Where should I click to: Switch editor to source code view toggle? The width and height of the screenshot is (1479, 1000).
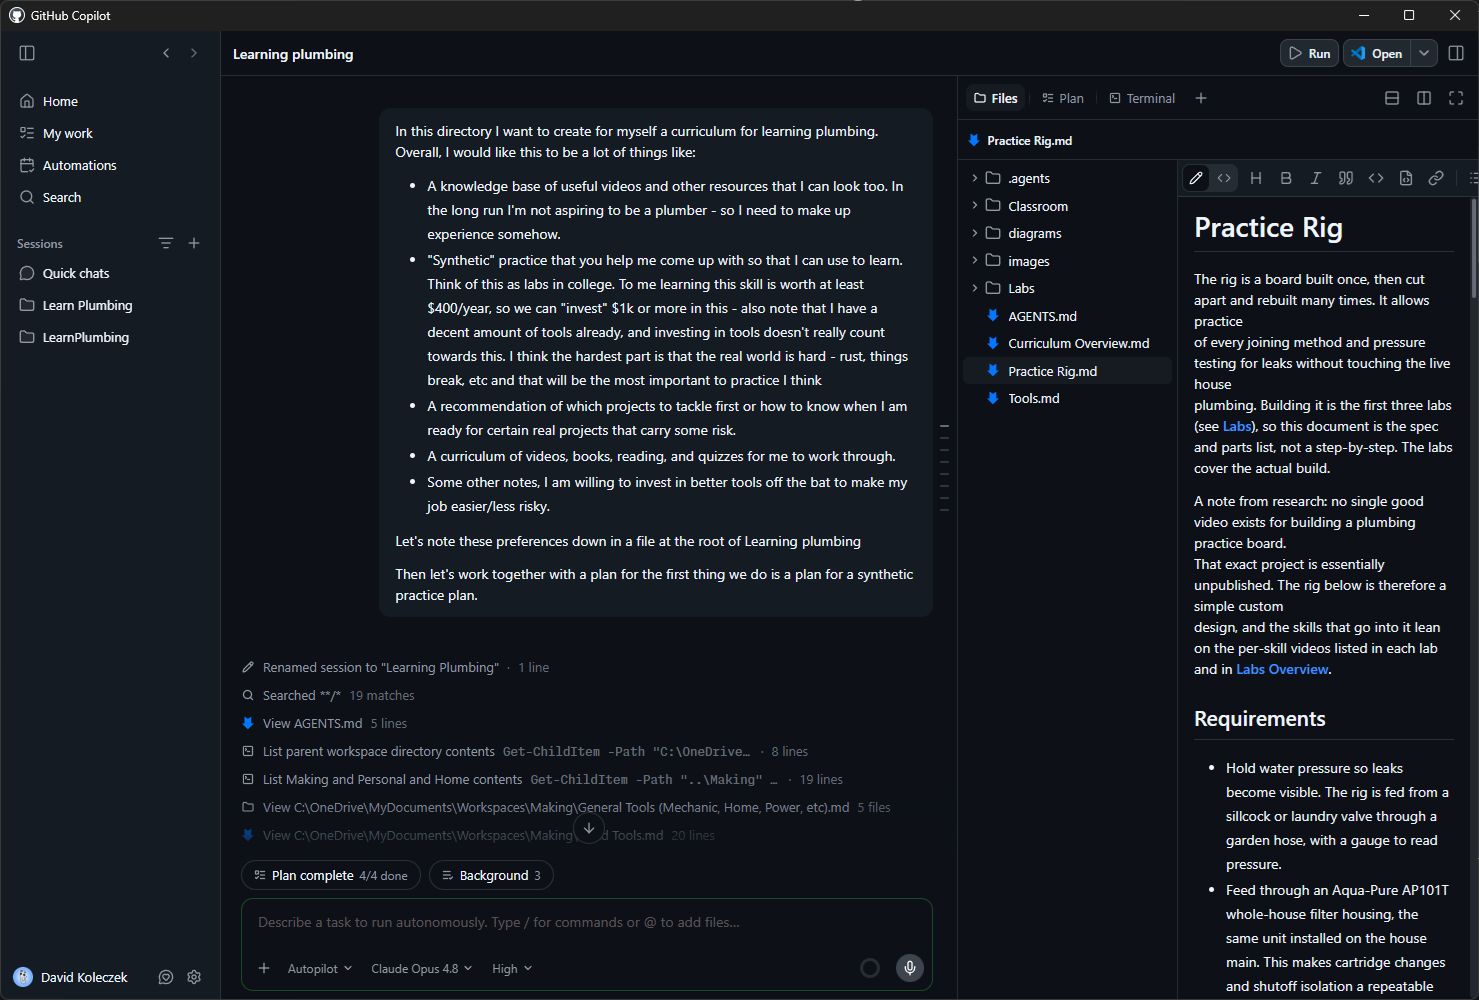[1224, 178]
